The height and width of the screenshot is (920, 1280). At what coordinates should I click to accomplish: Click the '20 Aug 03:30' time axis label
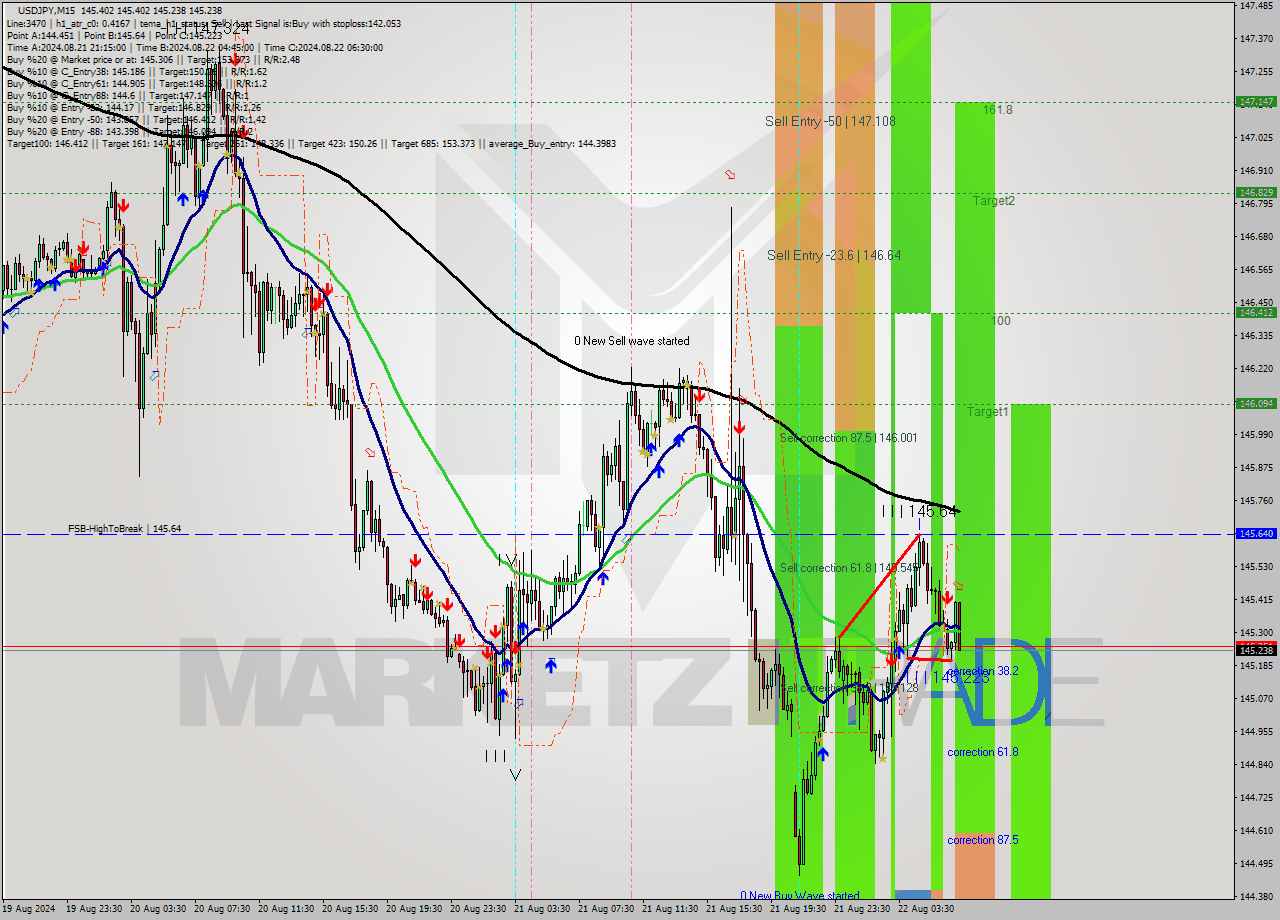(x=157, y=909)
